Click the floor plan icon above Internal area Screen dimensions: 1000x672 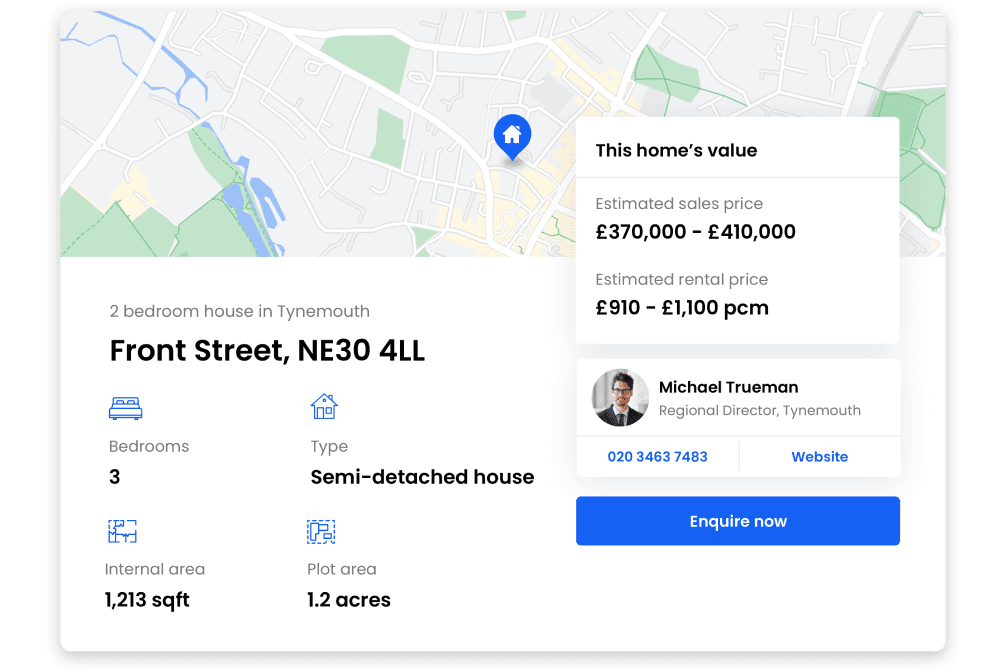122,531
